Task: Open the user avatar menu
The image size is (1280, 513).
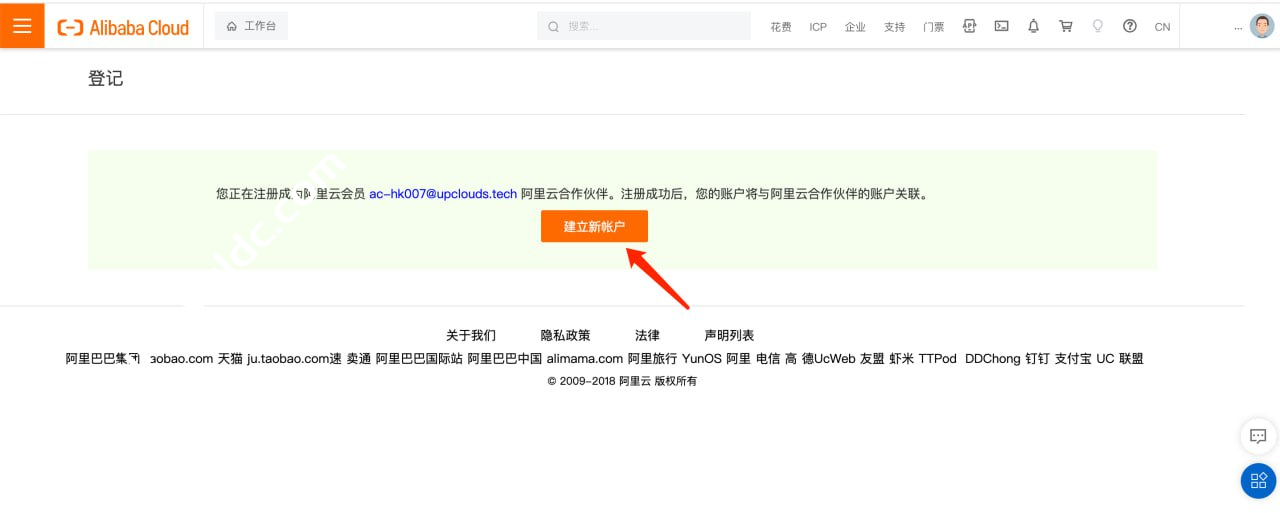Action: [1261, 26]
